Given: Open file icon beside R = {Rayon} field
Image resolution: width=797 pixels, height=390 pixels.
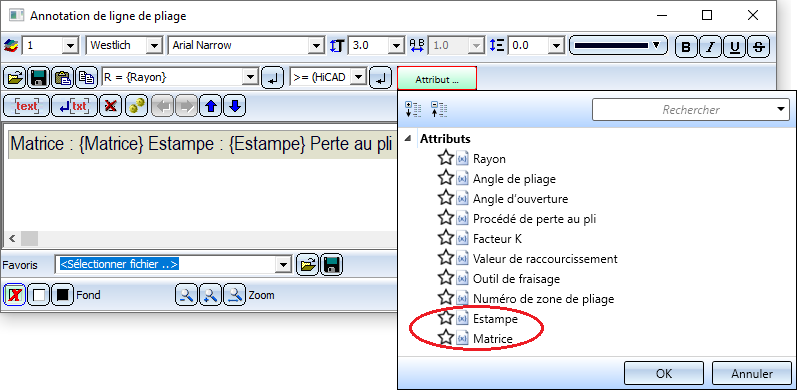Looking at the screenshot, I should point(15,78).
